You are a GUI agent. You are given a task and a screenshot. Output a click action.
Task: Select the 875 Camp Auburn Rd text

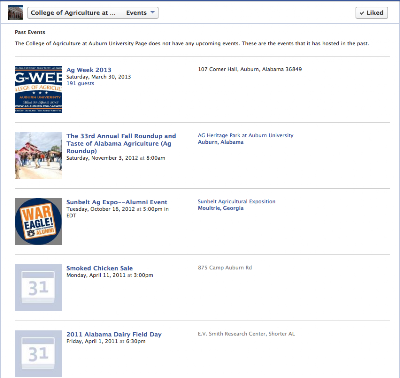tap(225, 268)
